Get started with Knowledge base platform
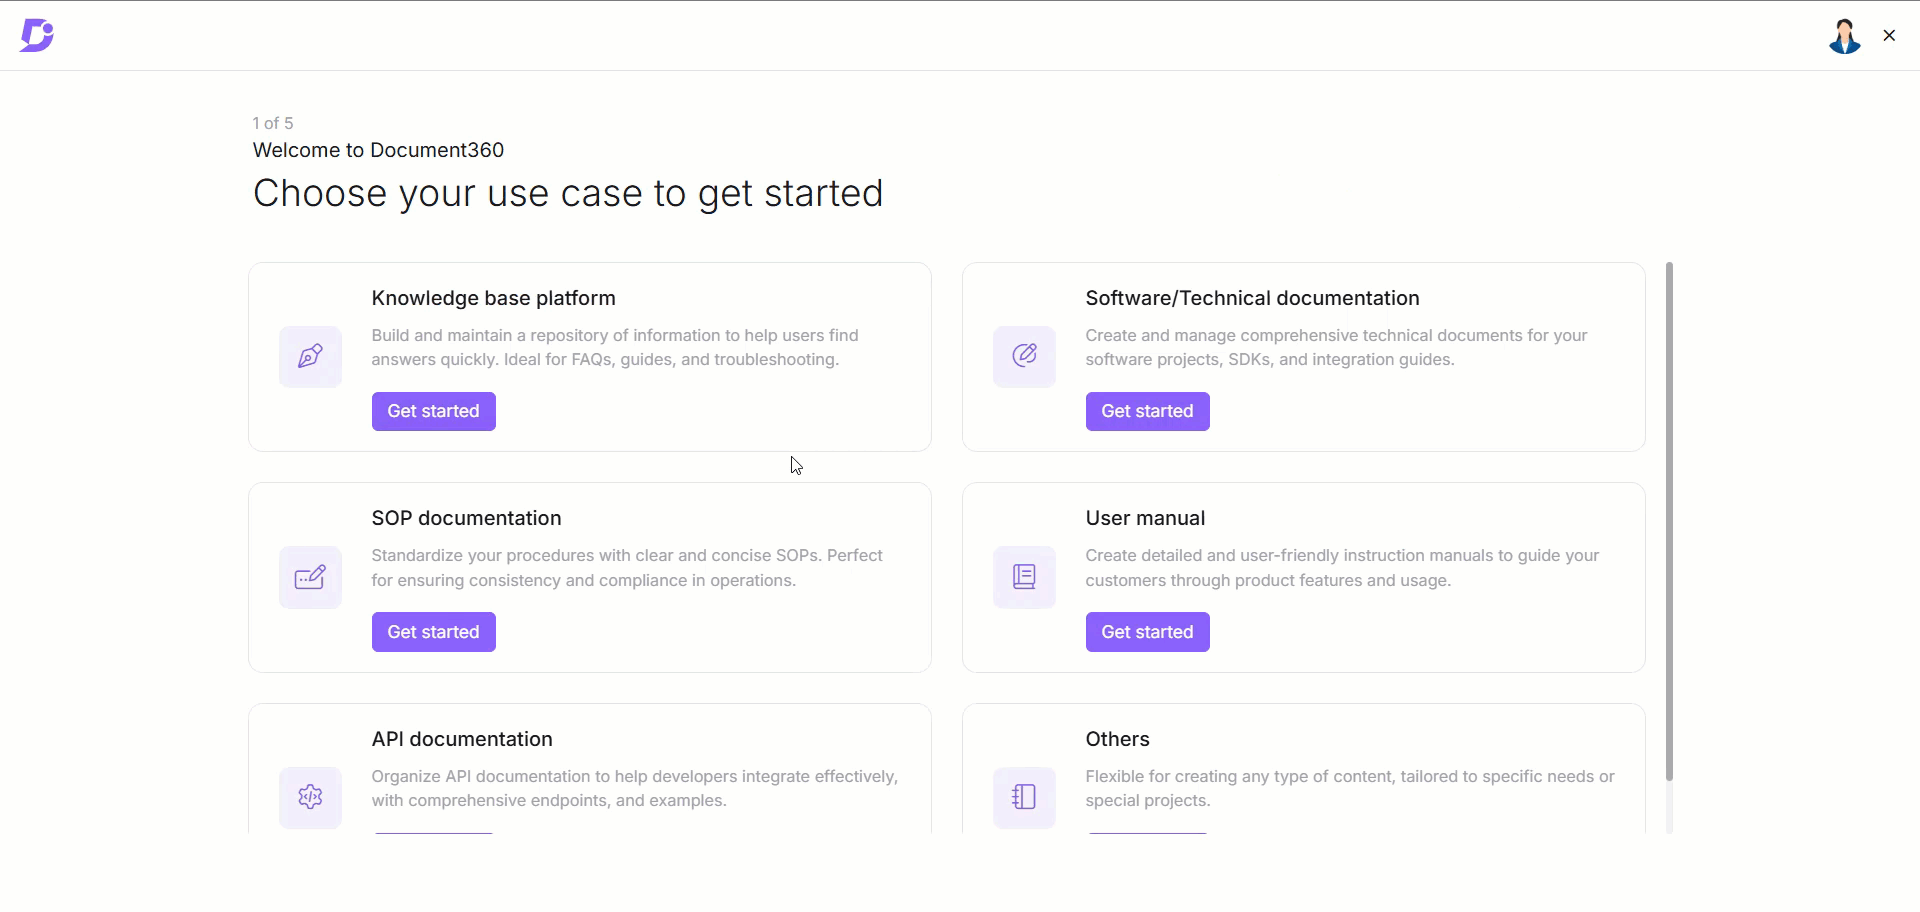This screenshot has height=912, width=1920. pos(434,411)
